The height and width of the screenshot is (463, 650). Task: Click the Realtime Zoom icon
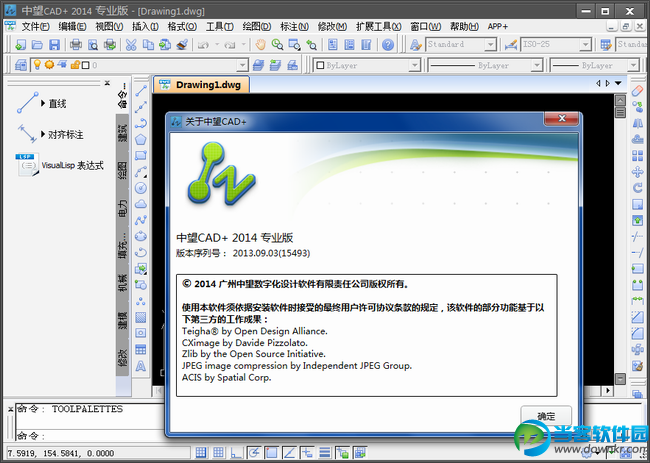tap(277, 44)
